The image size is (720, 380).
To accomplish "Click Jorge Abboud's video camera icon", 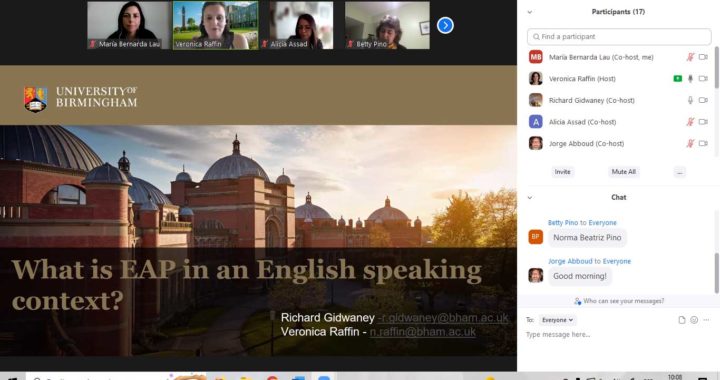I will click(703, 143).
